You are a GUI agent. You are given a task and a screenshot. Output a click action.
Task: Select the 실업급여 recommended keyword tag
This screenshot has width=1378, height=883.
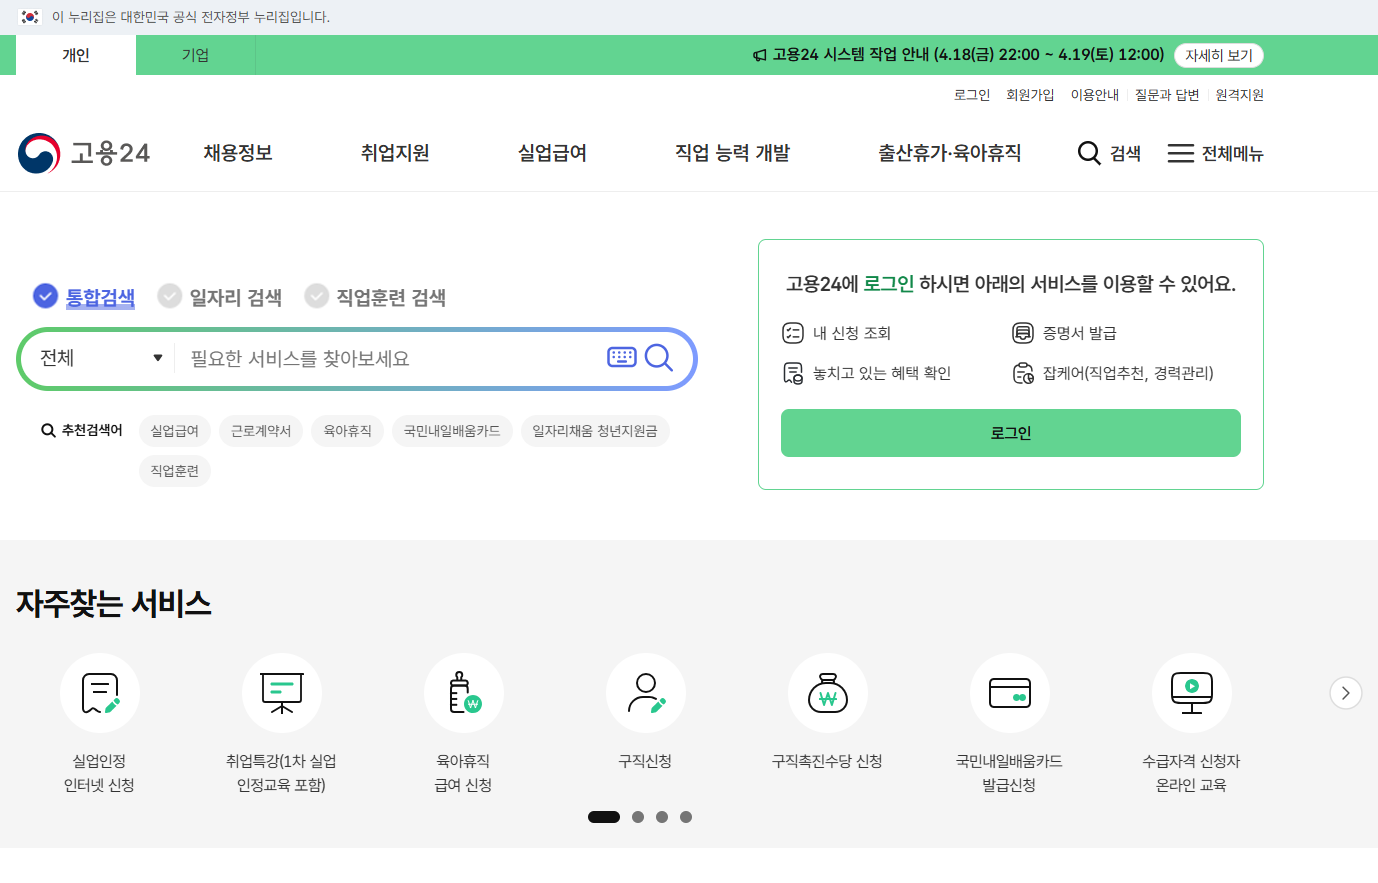(x=175, y=430)
